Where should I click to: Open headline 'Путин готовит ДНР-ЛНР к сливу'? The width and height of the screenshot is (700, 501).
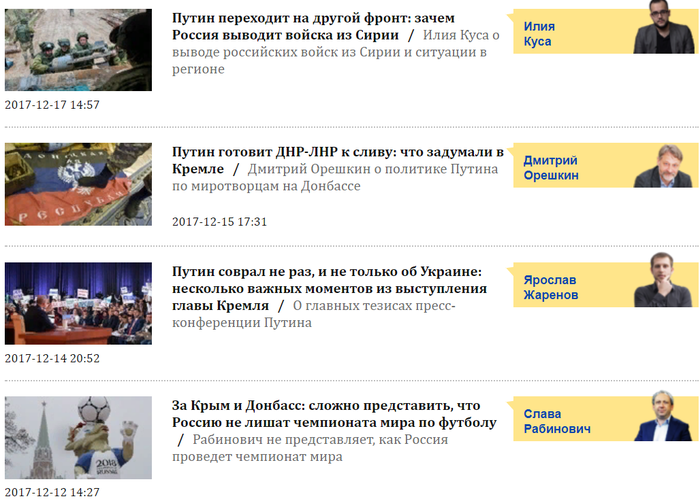[338, 160]
